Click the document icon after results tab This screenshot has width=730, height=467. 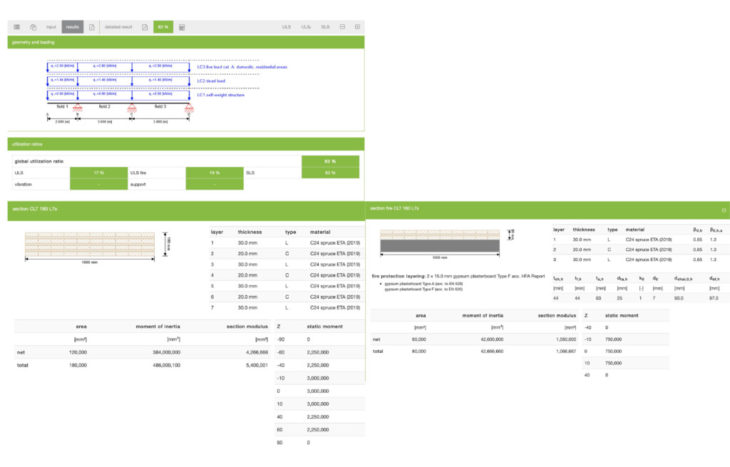pyautogui.click(x=92, y=26)
